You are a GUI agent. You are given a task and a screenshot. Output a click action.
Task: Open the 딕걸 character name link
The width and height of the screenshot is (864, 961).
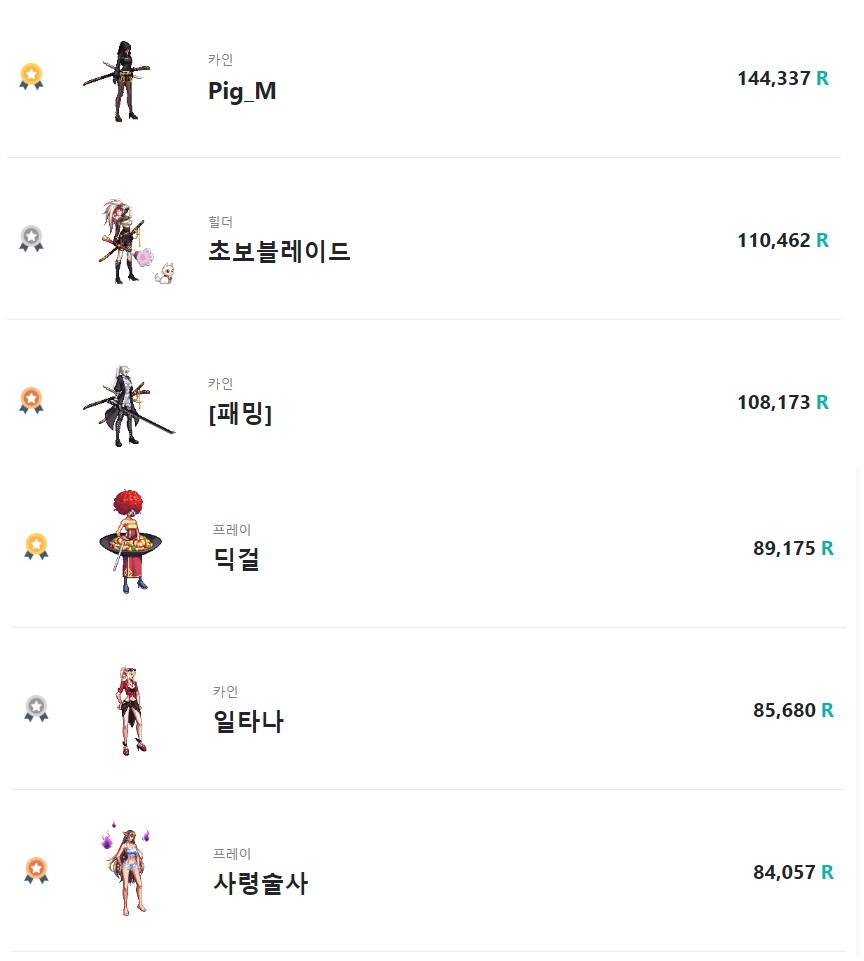point(237,559)
